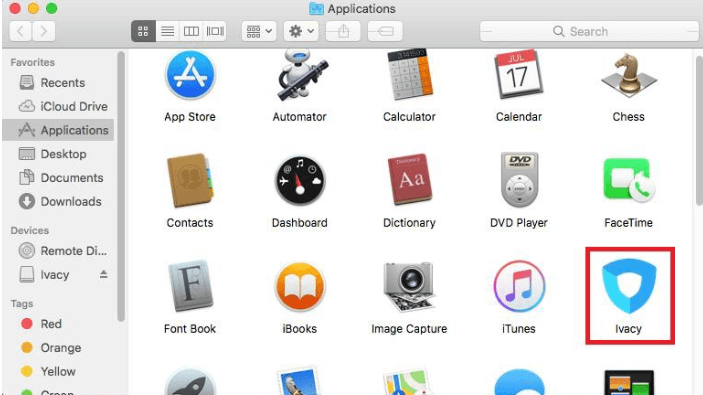Select the Contacts app icon
The image size is (703, 395).
[x=190, y=180]
